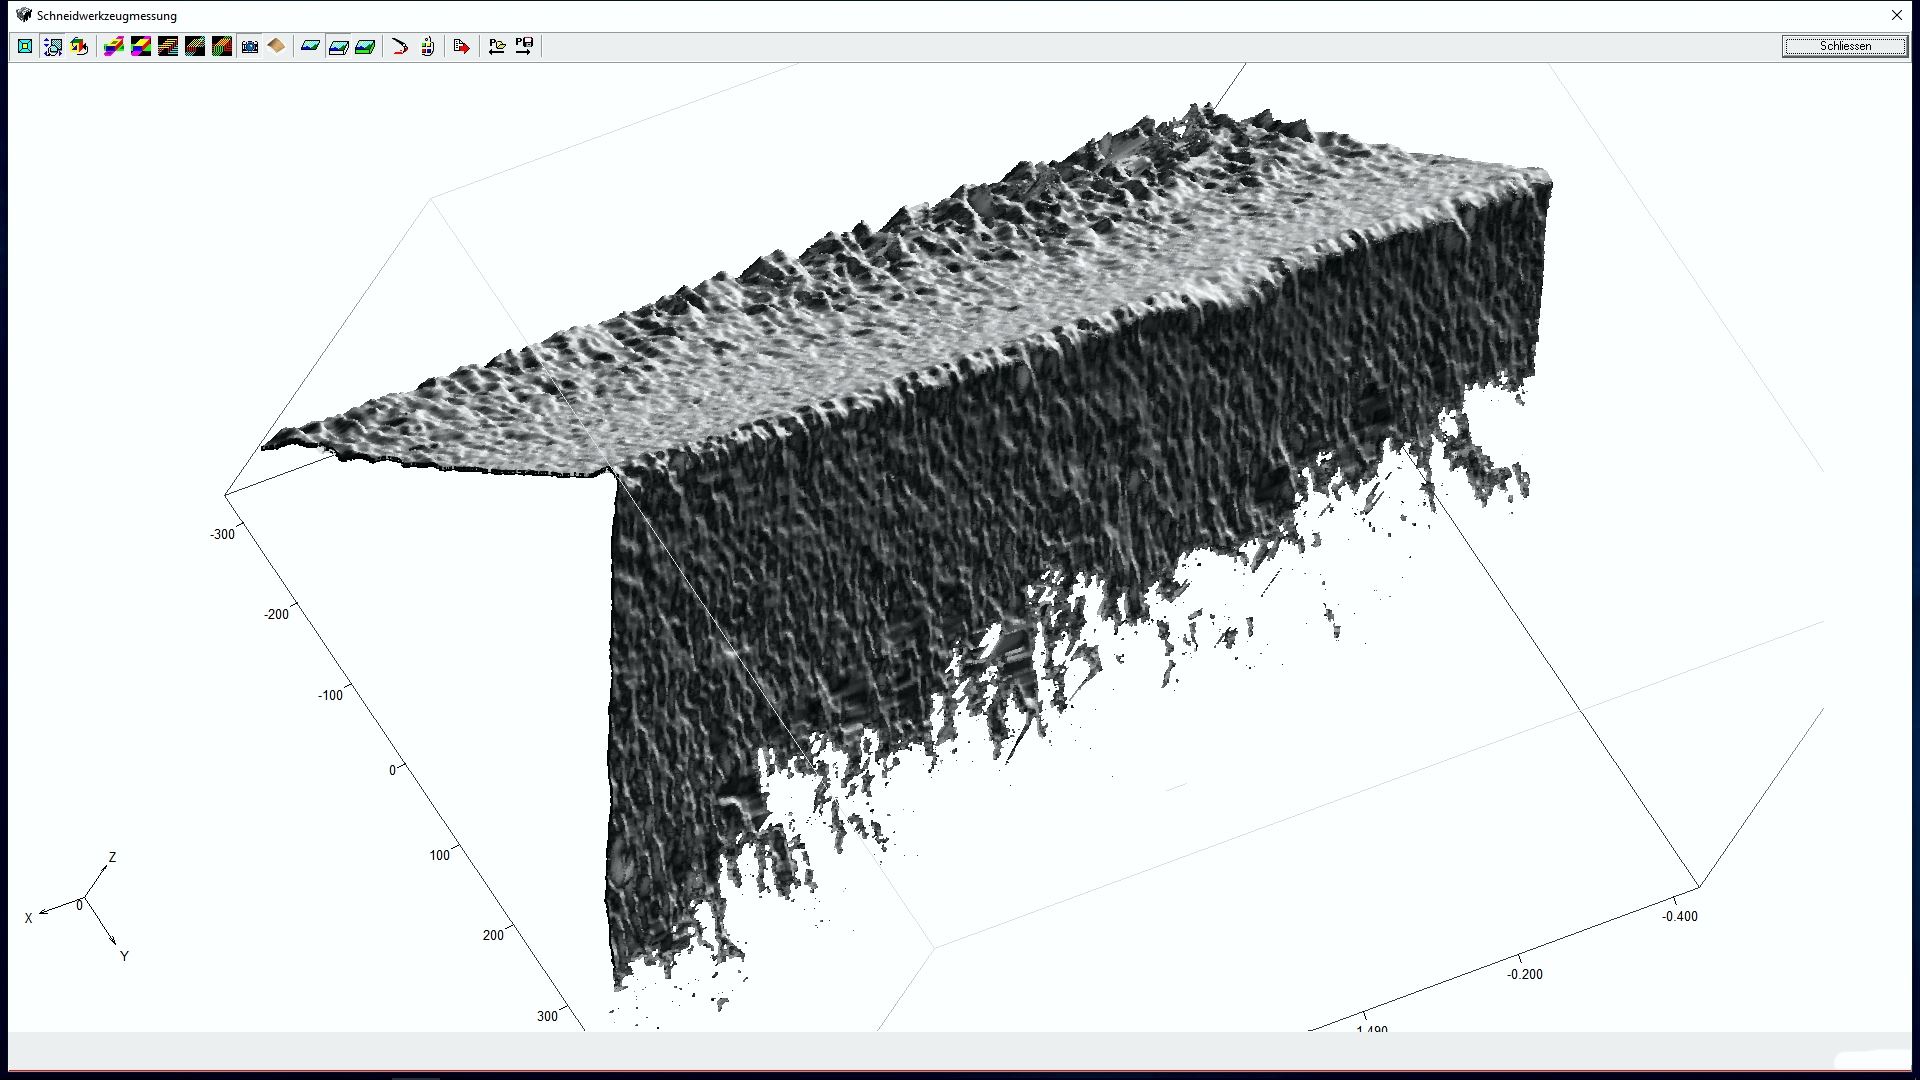The image size is (1920, 1080).
Task: Toggle the surface with base box view
Action: point(338,46)
